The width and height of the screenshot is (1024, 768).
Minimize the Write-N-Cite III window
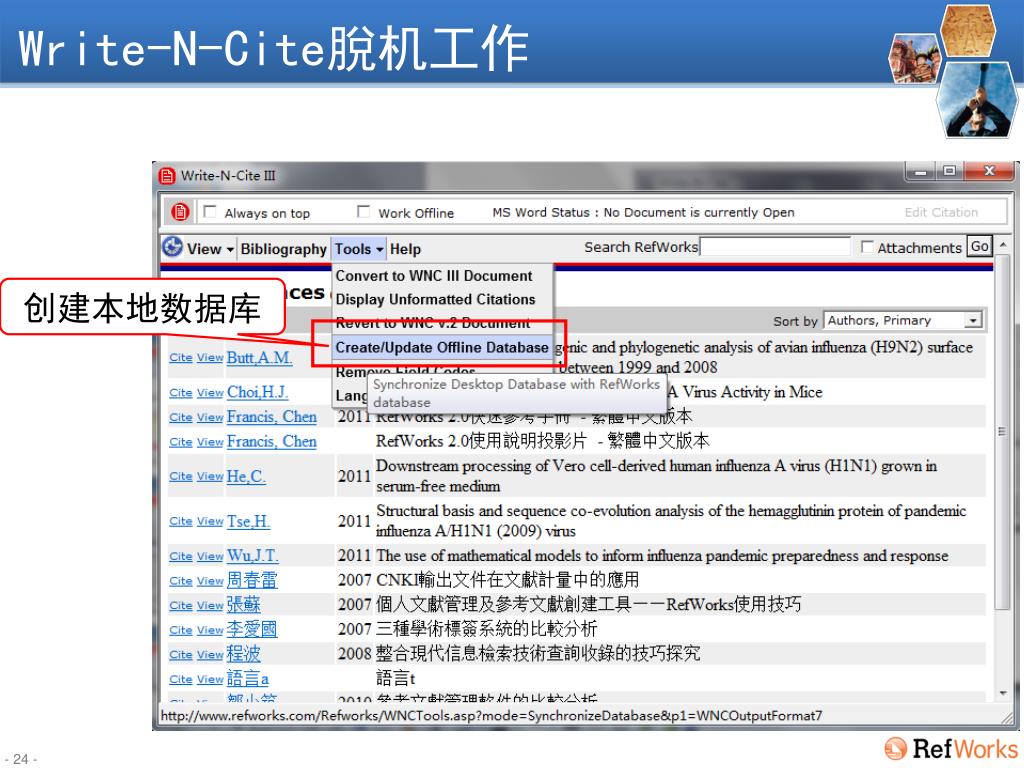[921, 172]
